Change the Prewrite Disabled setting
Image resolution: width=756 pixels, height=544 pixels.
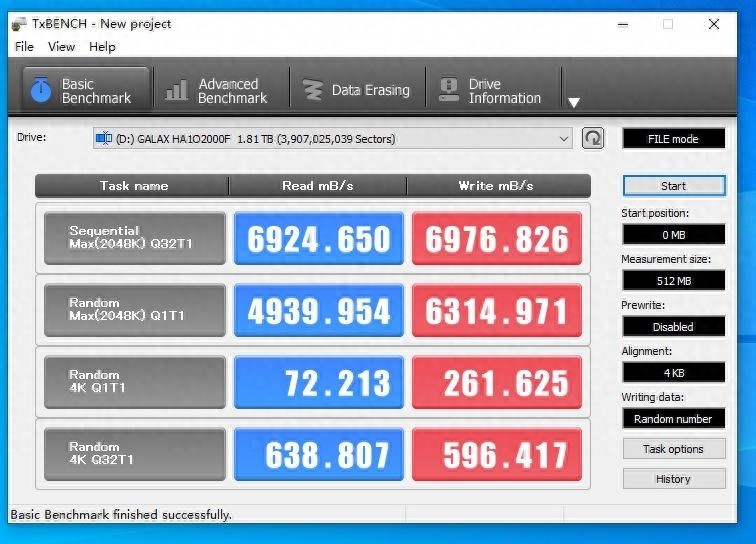[674, 326]
